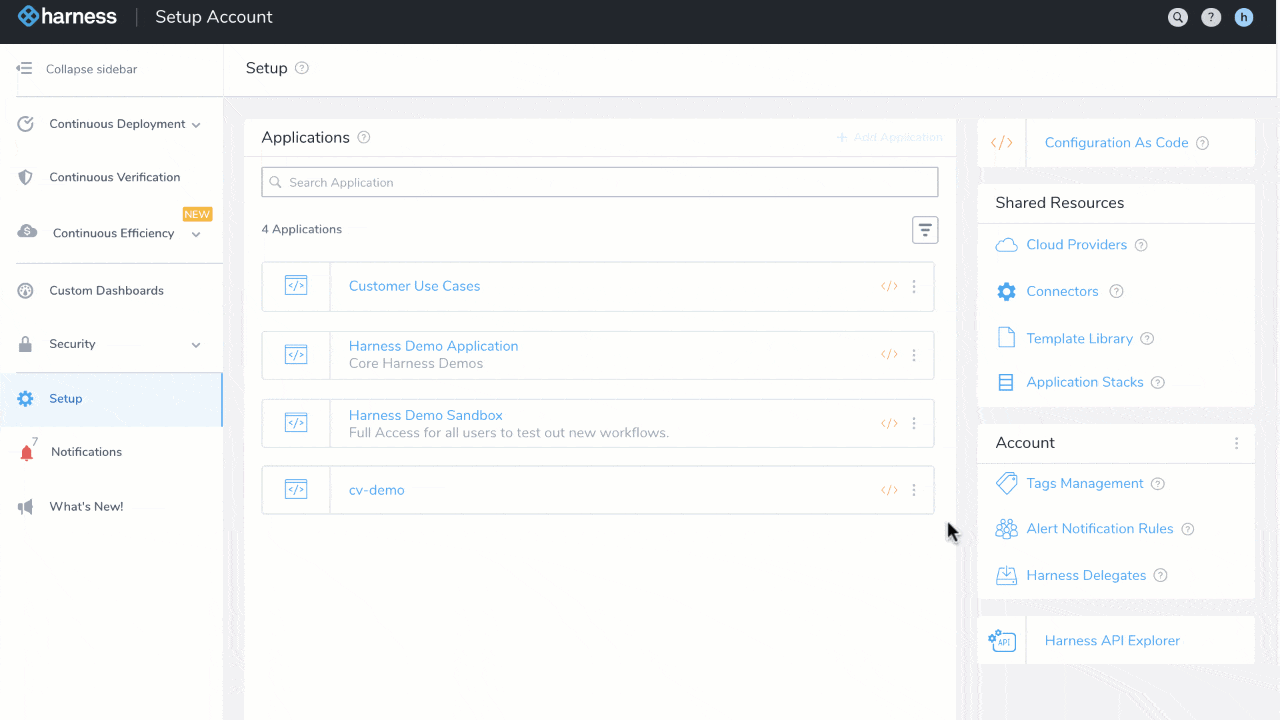Expand the Continuous Efficiency chevron
Screen dimensions: 1280x720
[196, 234]
